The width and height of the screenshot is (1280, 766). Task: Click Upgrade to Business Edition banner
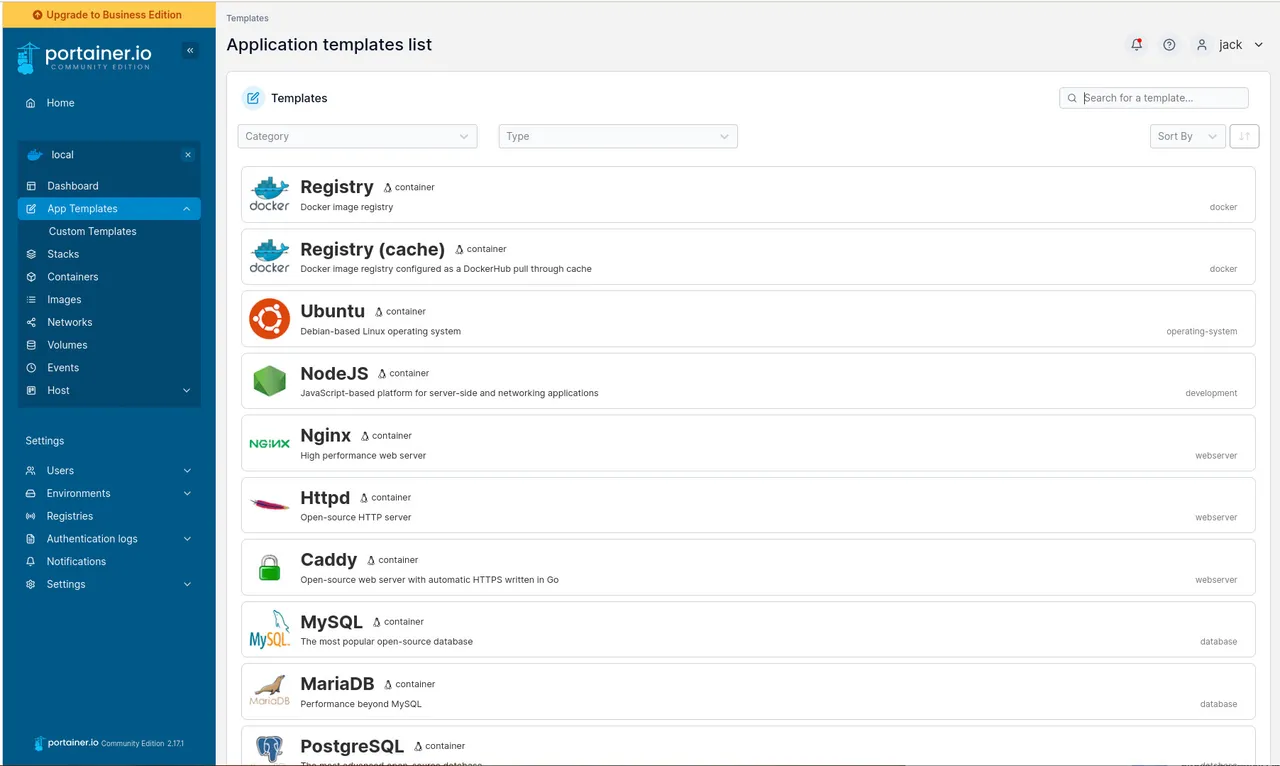point(108,15)
